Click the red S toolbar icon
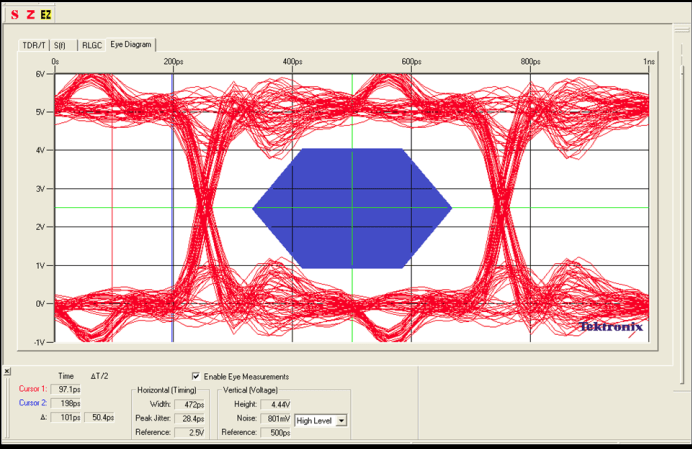692x449 pixels. click(14, 14)
